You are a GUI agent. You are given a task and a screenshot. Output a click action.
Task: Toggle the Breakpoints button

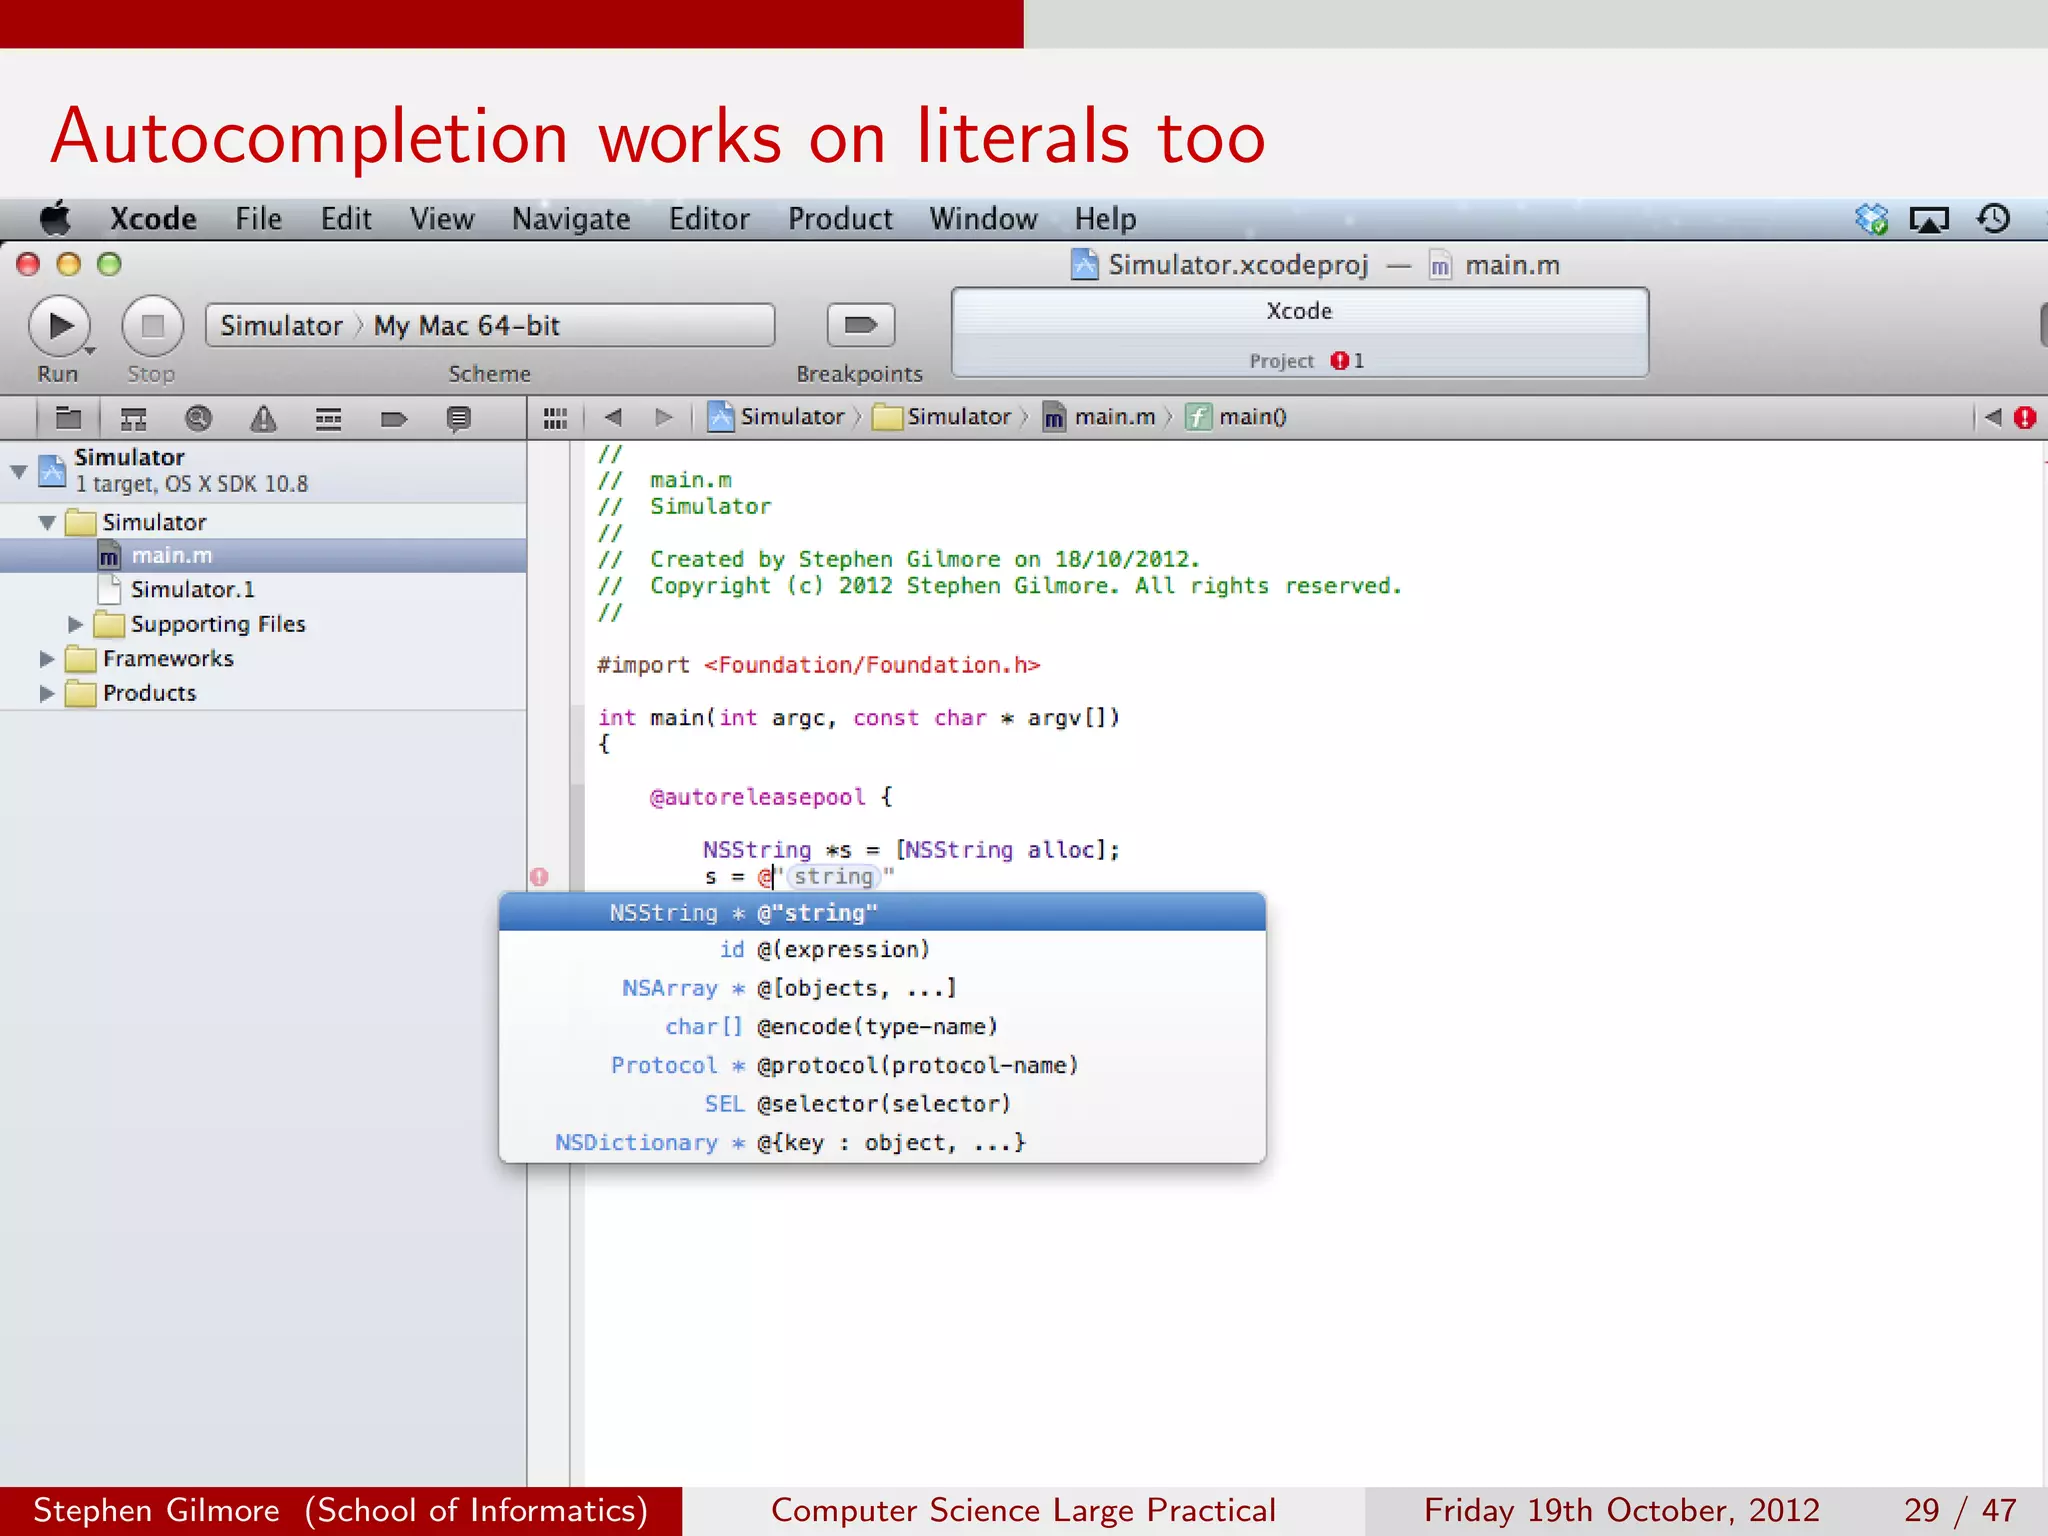pyautogui.click(x=860, y=325)
